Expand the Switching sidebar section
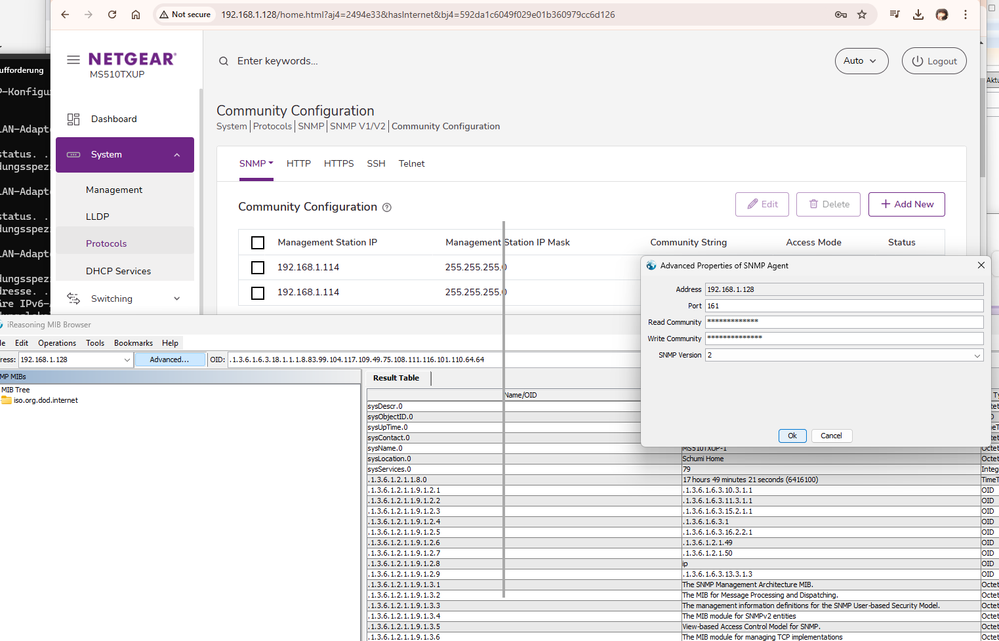Image resolution: width=999 pixels, height=641 pixels. tap(177, 298)
